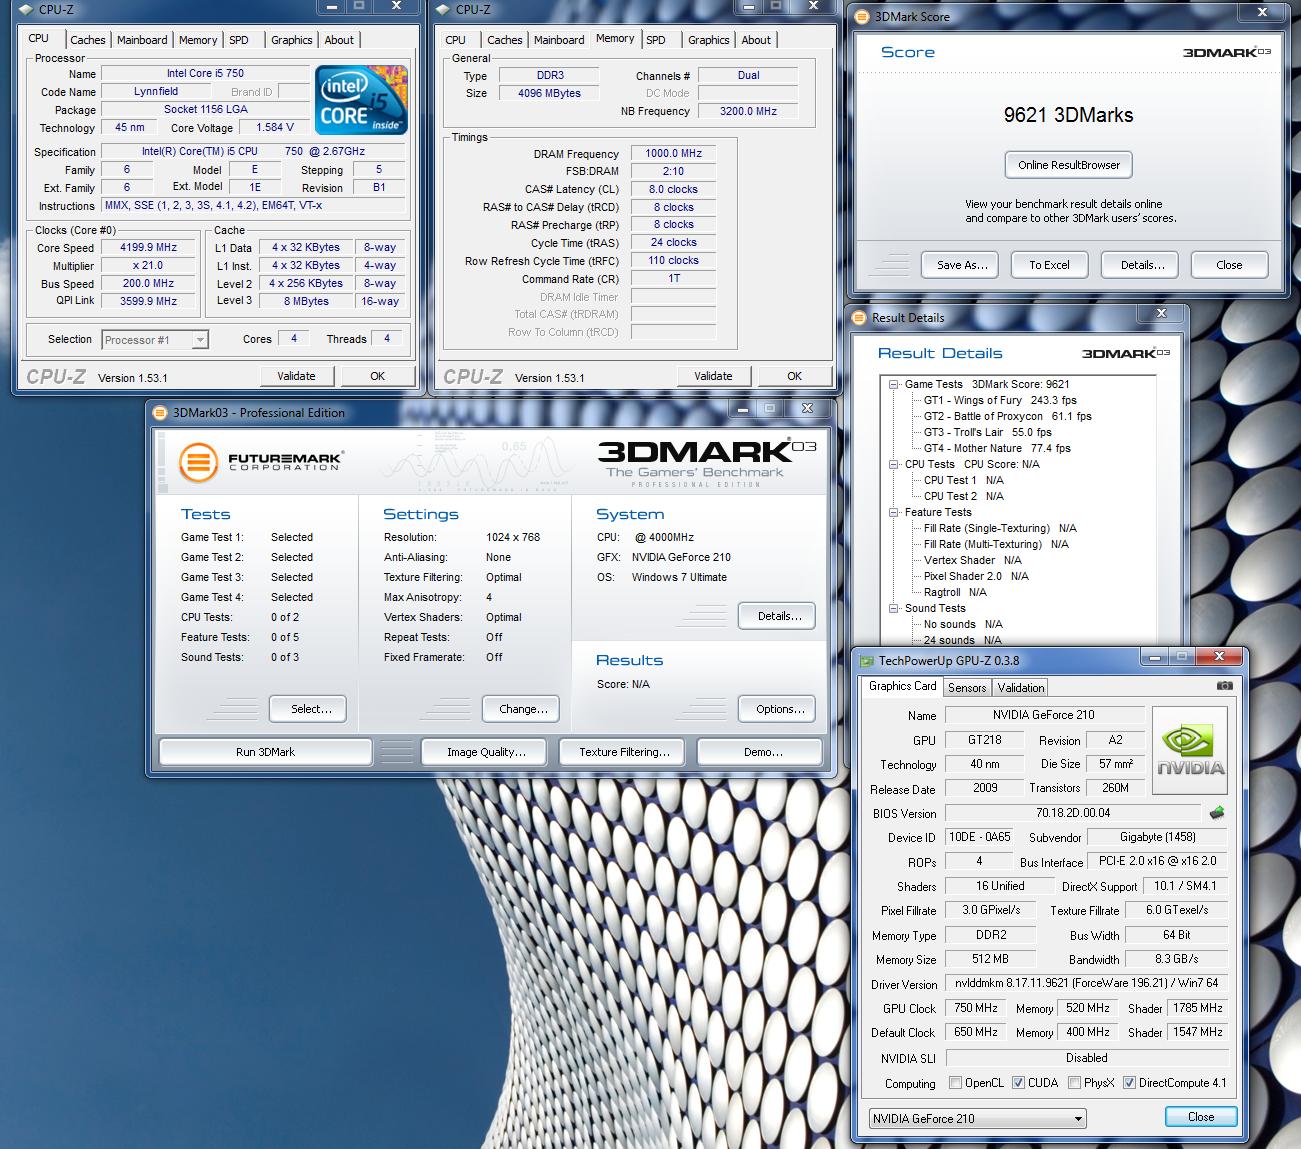Click the 3DMARK03 logo in Result Details

[1126, 353]
